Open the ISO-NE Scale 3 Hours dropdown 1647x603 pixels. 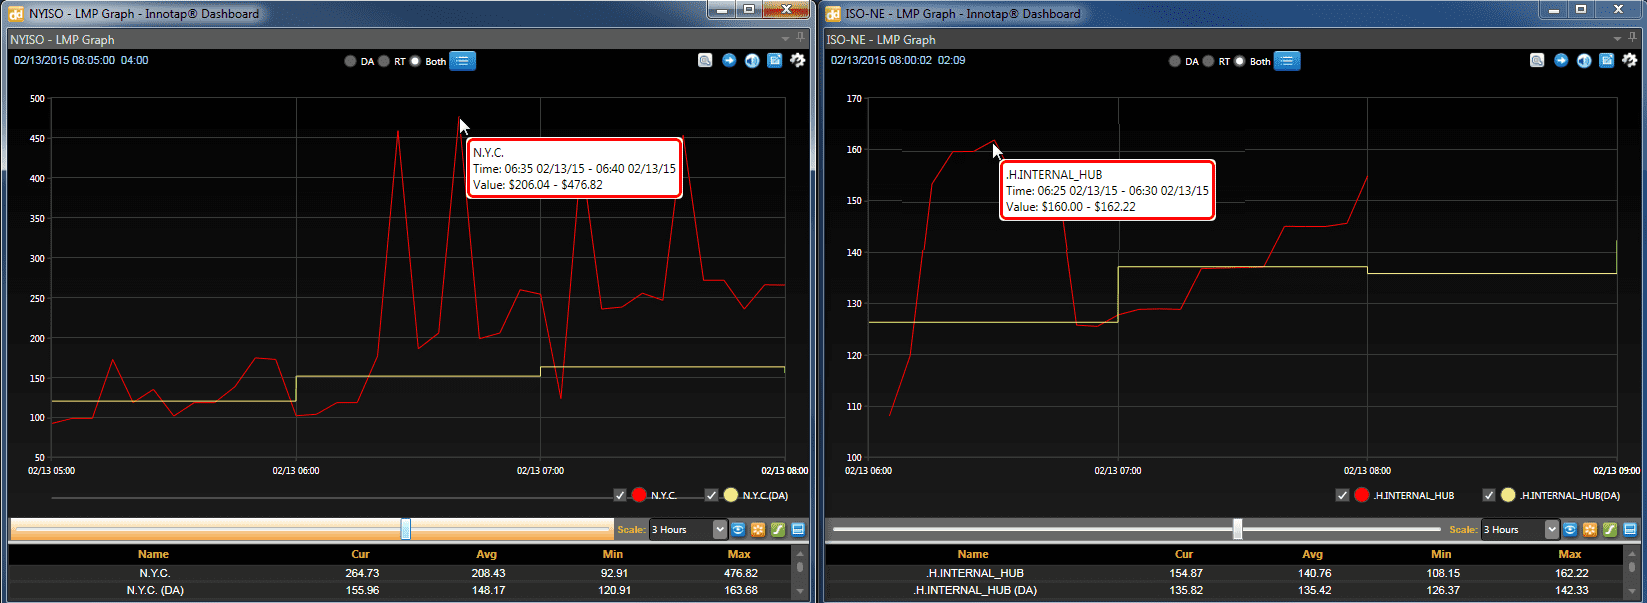tap(1551, 530)
